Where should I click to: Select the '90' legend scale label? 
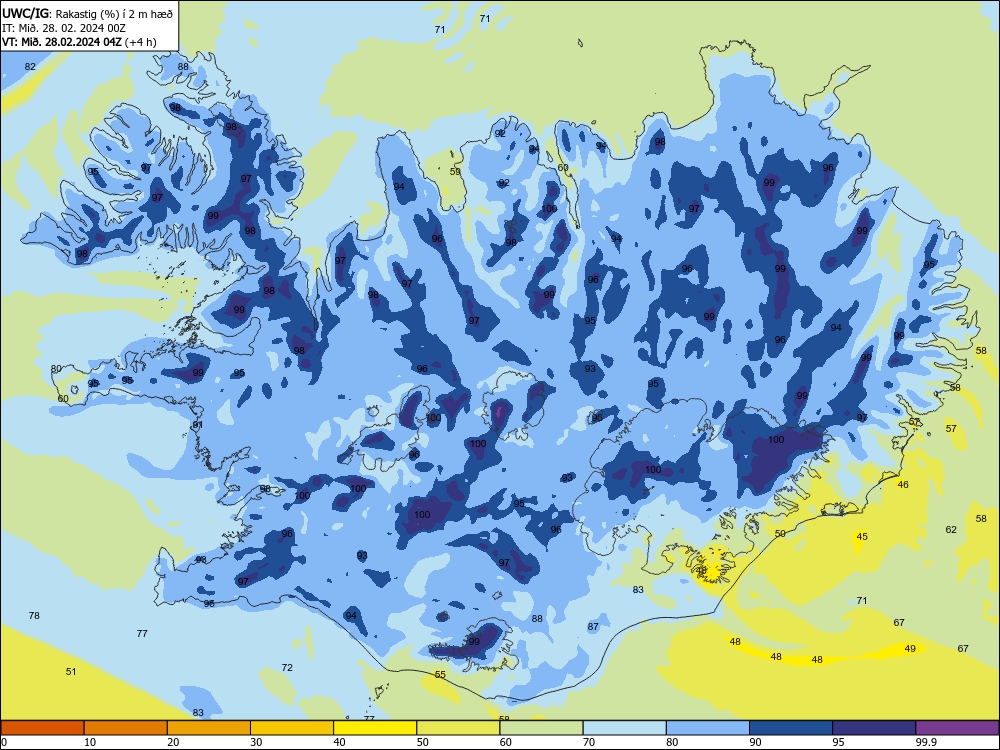click(755, 742)
